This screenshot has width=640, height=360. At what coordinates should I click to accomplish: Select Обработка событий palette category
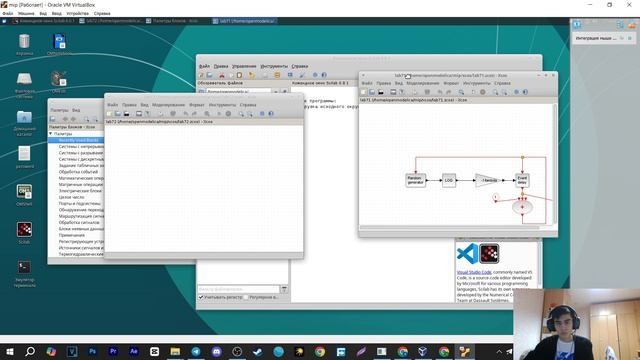[x=78, y=172]
